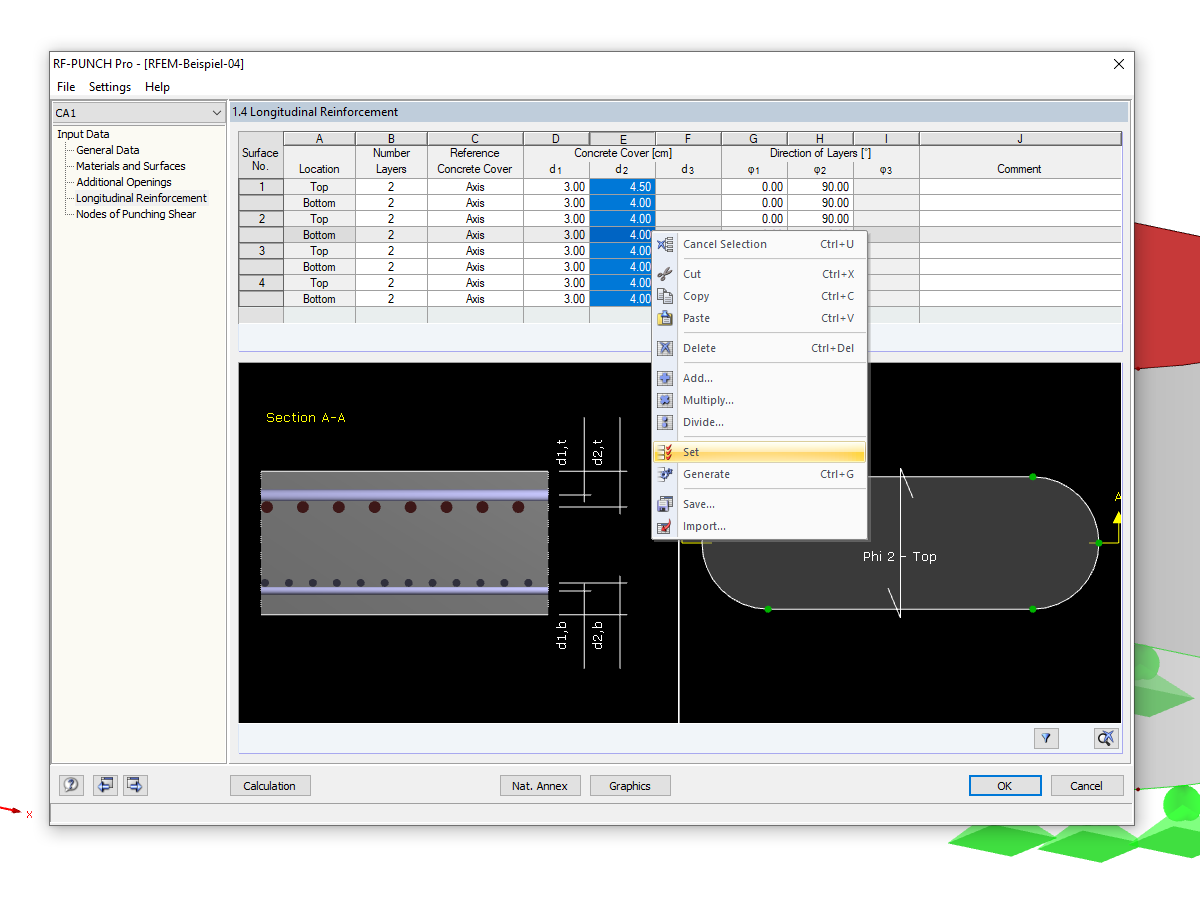Click the Copy icon in context menu
The image size is (1200, 900).
click(665, 296)
